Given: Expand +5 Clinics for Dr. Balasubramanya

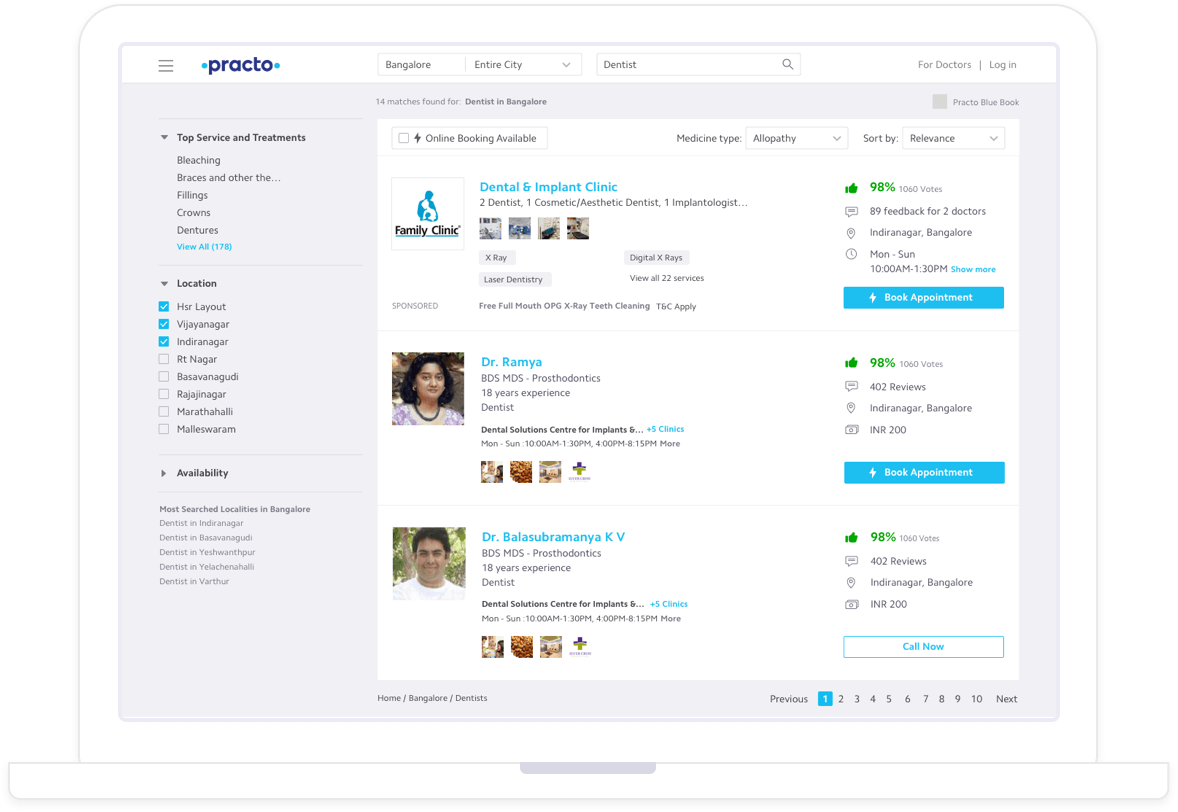Looking at the screenshot, I should [x=669, y=604].
